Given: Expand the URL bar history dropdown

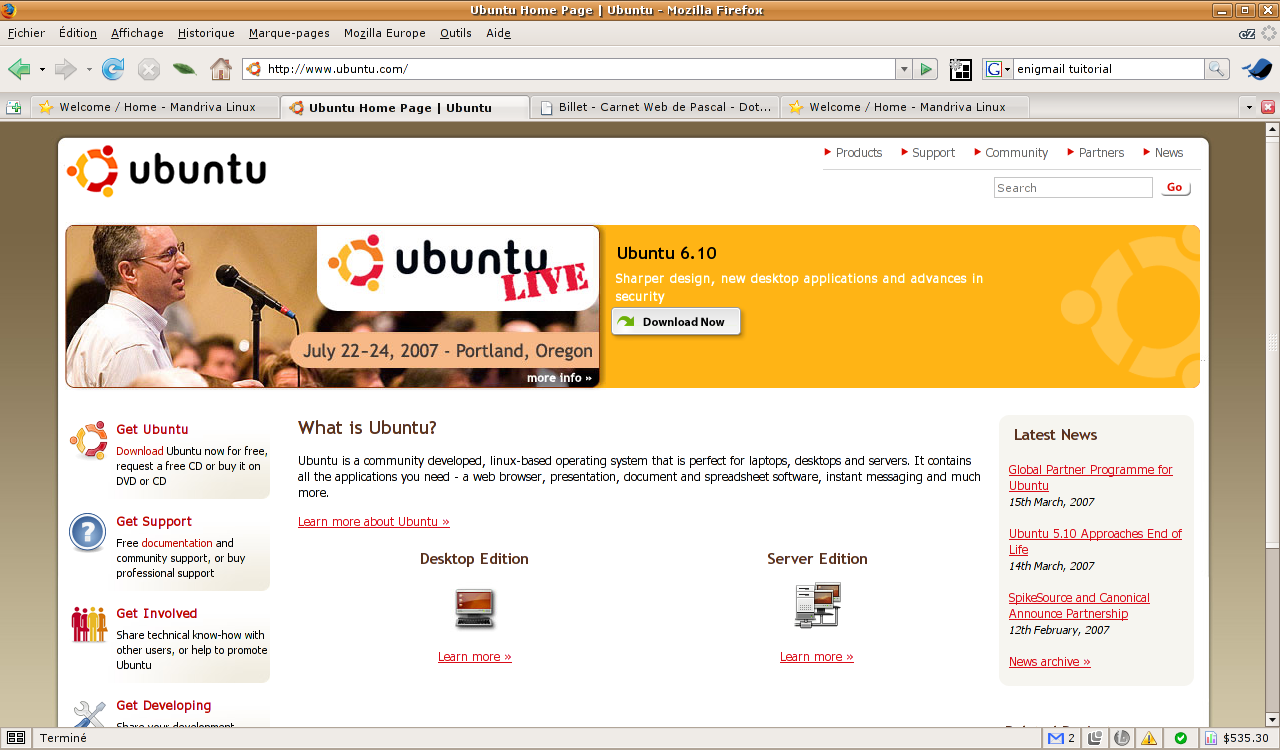Looking at the screenshot, I should click(904, 69).
